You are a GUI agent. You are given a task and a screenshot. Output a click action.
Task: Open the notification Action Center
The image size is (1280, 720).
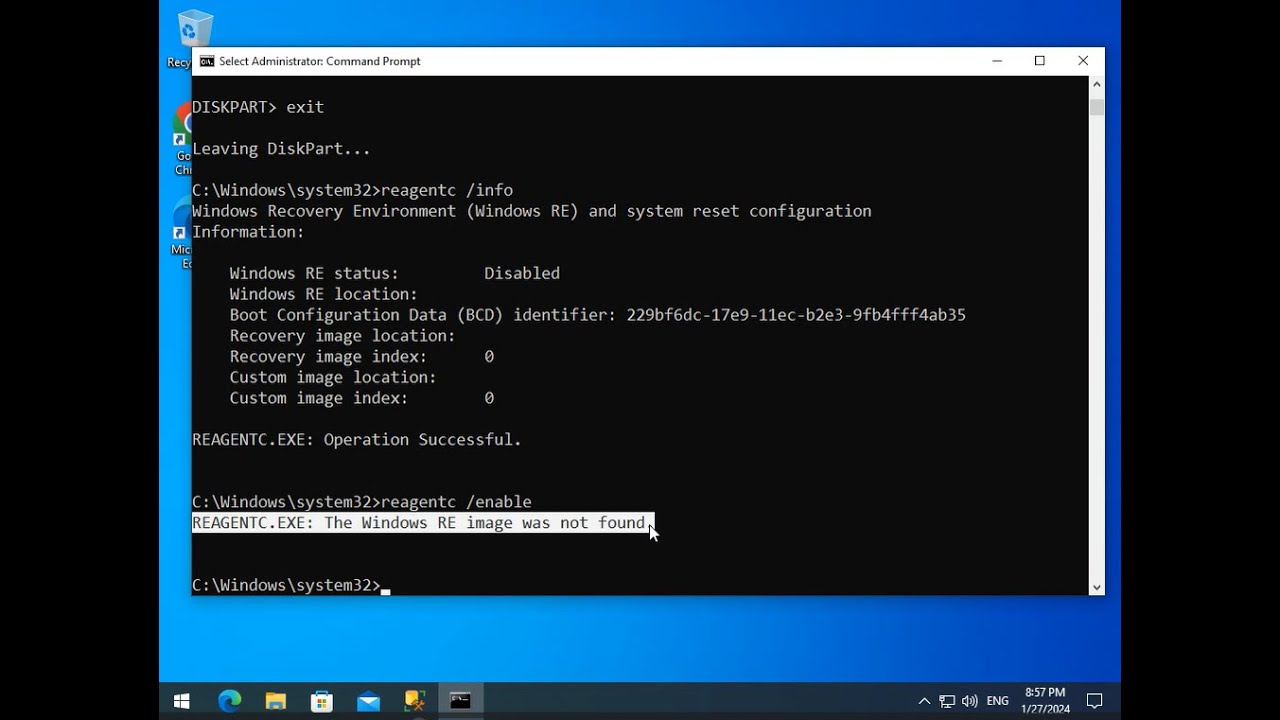click(x=1094, y=701)
